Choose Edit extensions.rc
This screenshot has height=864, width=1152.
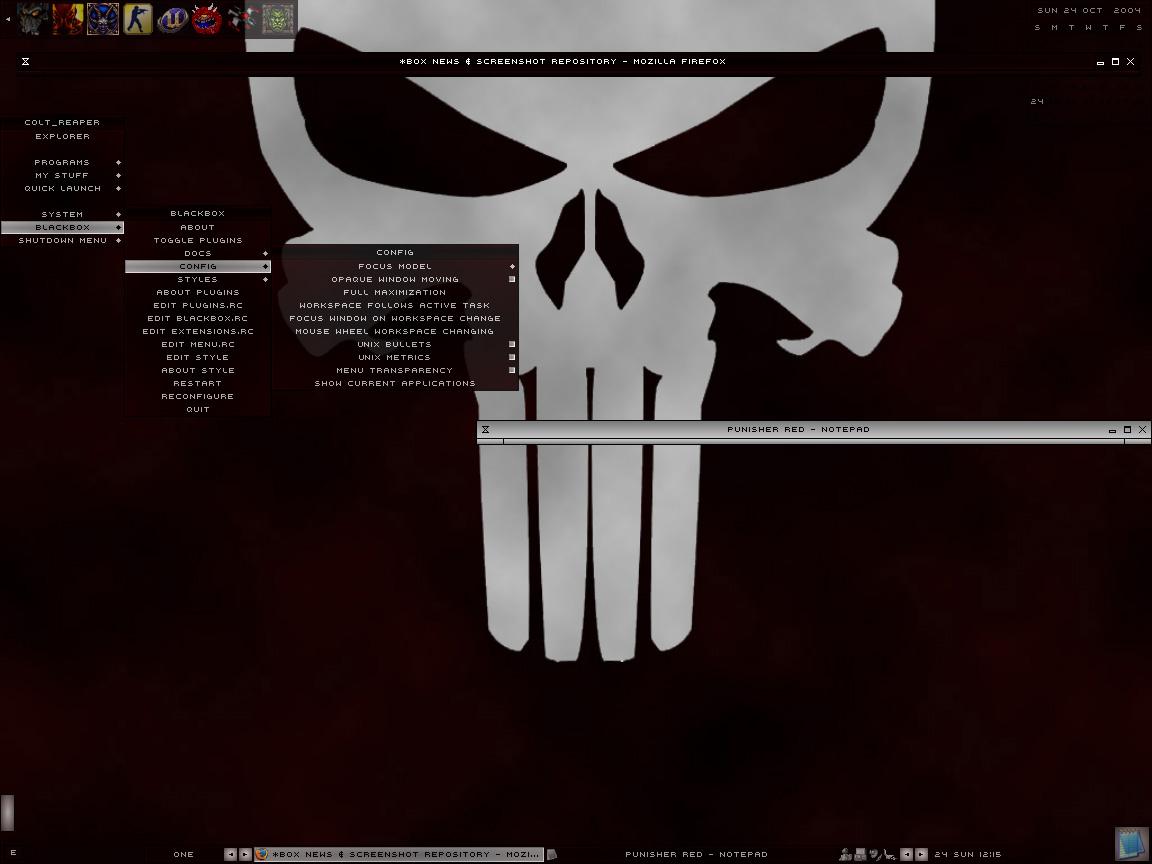(198, 332)
